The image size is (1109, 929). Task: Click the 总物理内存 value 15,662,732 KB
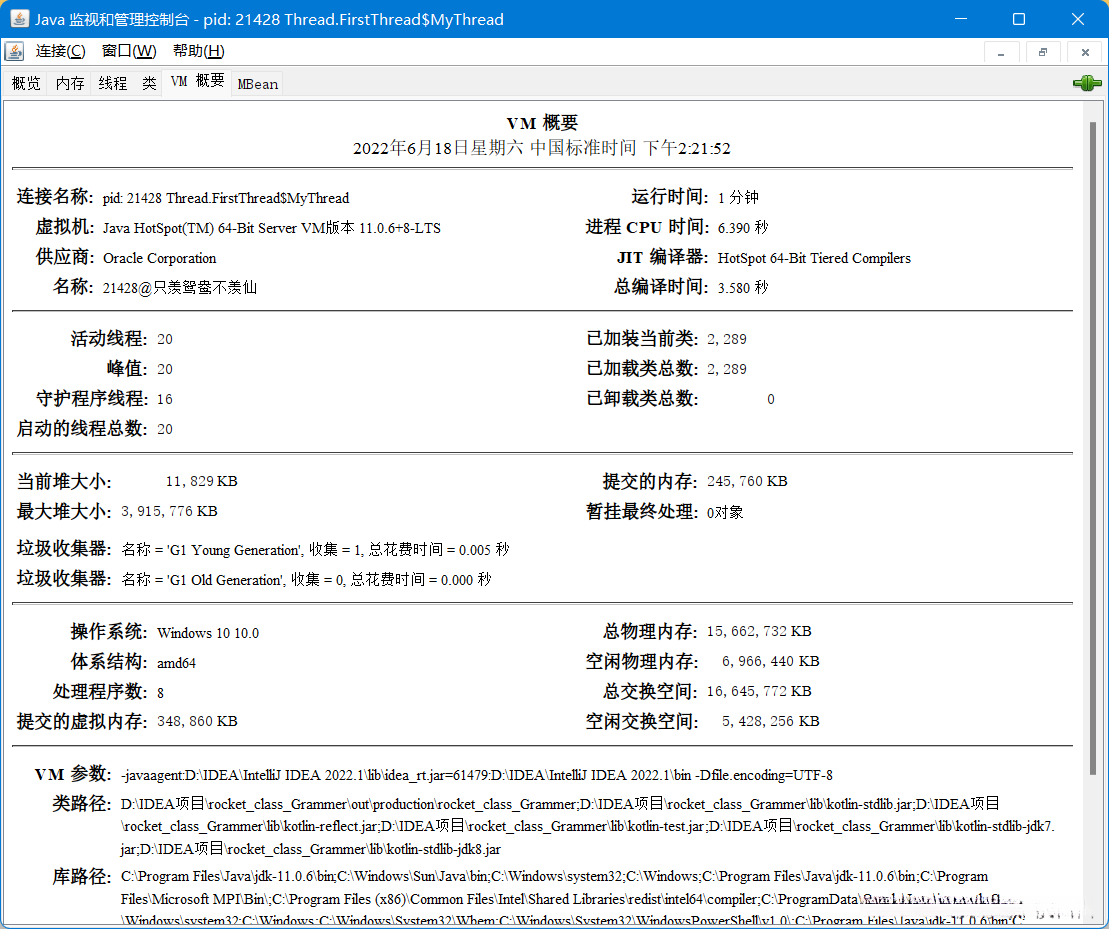click(759, 631)
